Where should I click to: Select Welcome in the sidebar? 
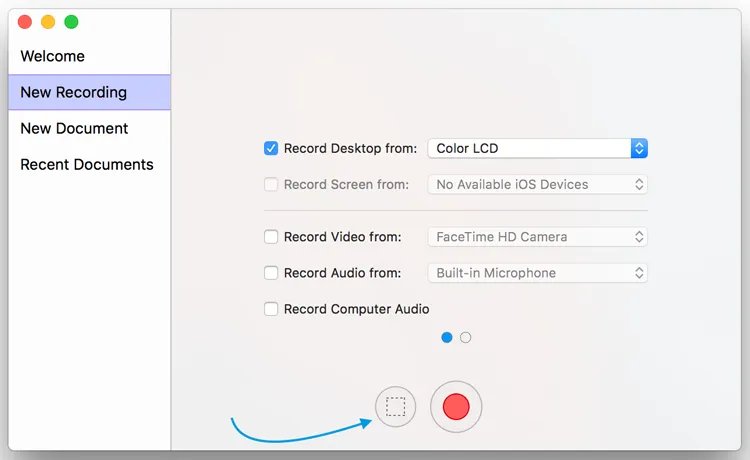pyautogui.click(x=53, y=56)
